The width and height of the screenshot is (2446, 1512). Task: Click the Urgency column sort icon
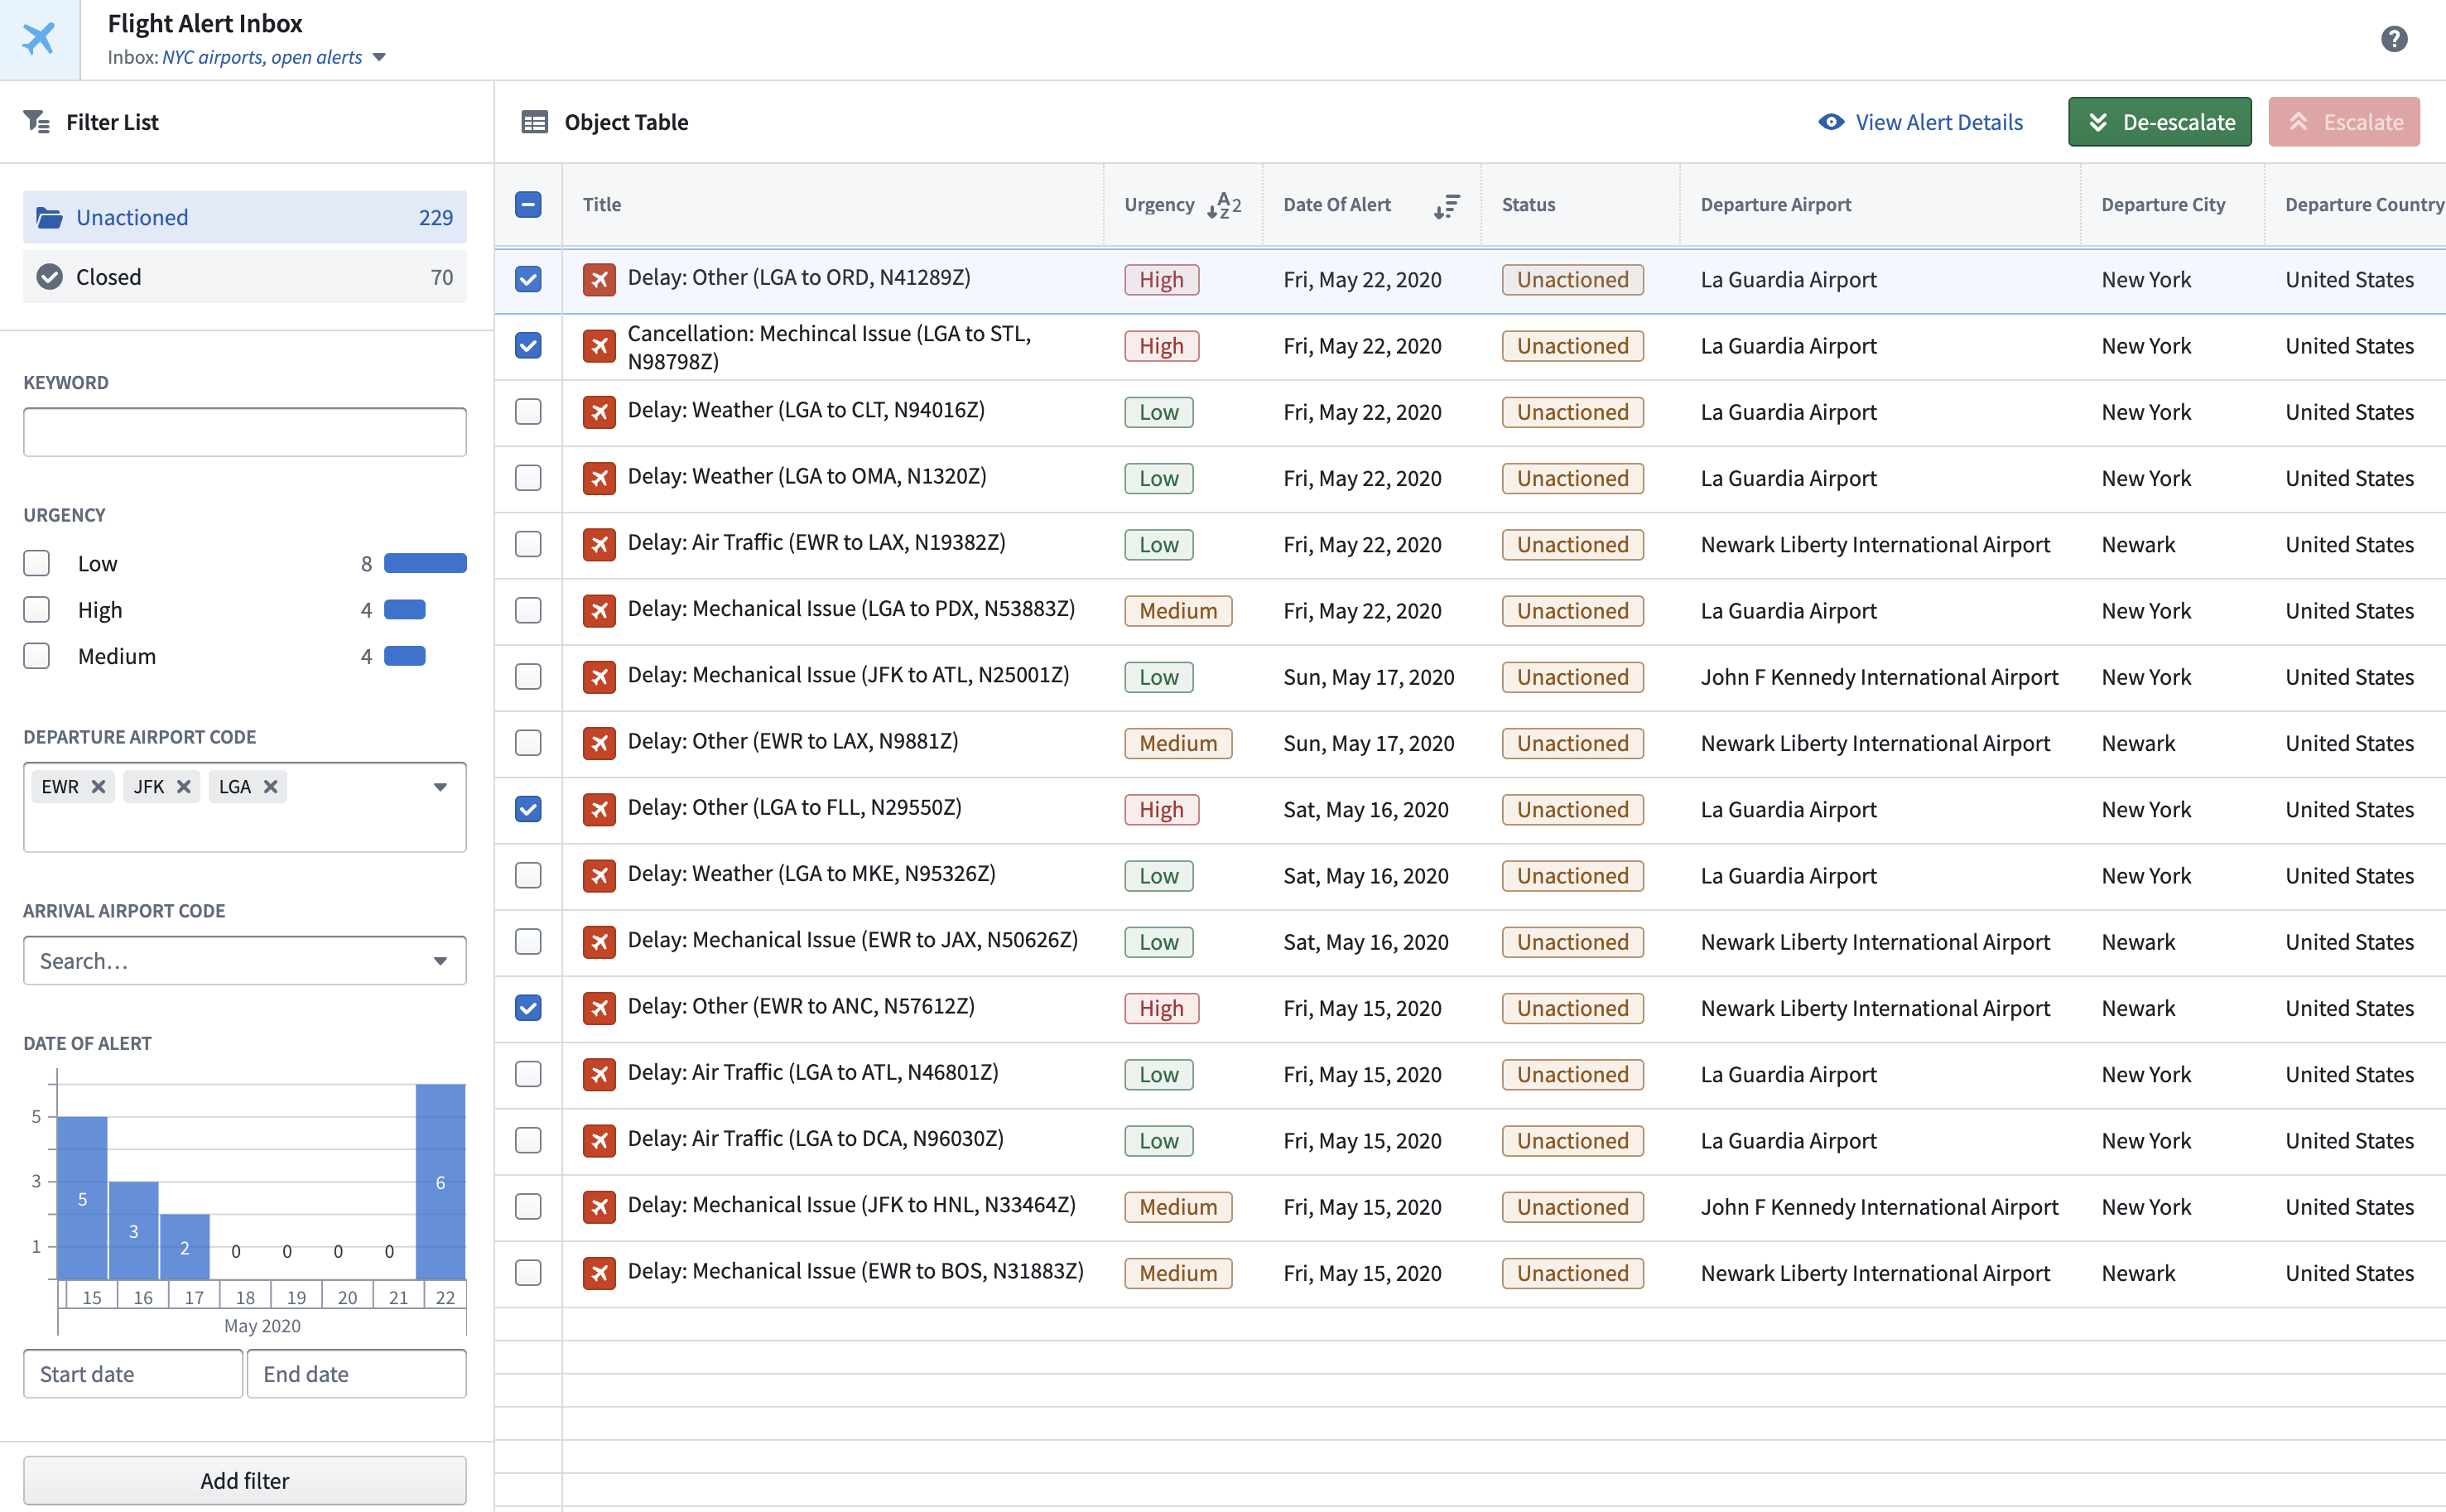click(1223, 205)
